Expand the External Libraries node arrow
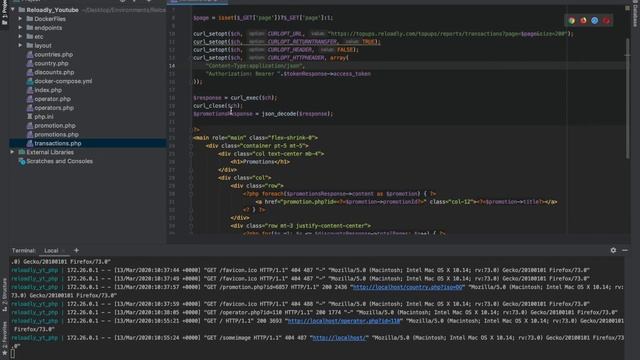 click(13, 152)
